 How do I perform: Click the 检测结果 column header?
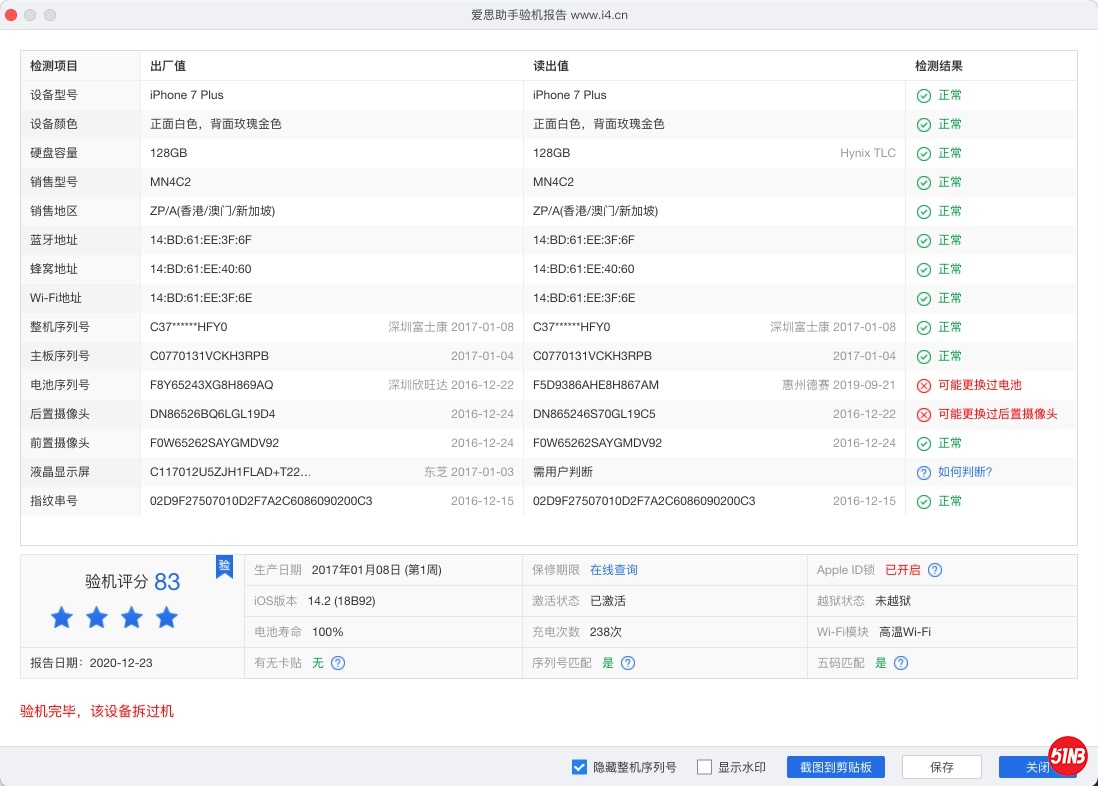pos(939,66)
